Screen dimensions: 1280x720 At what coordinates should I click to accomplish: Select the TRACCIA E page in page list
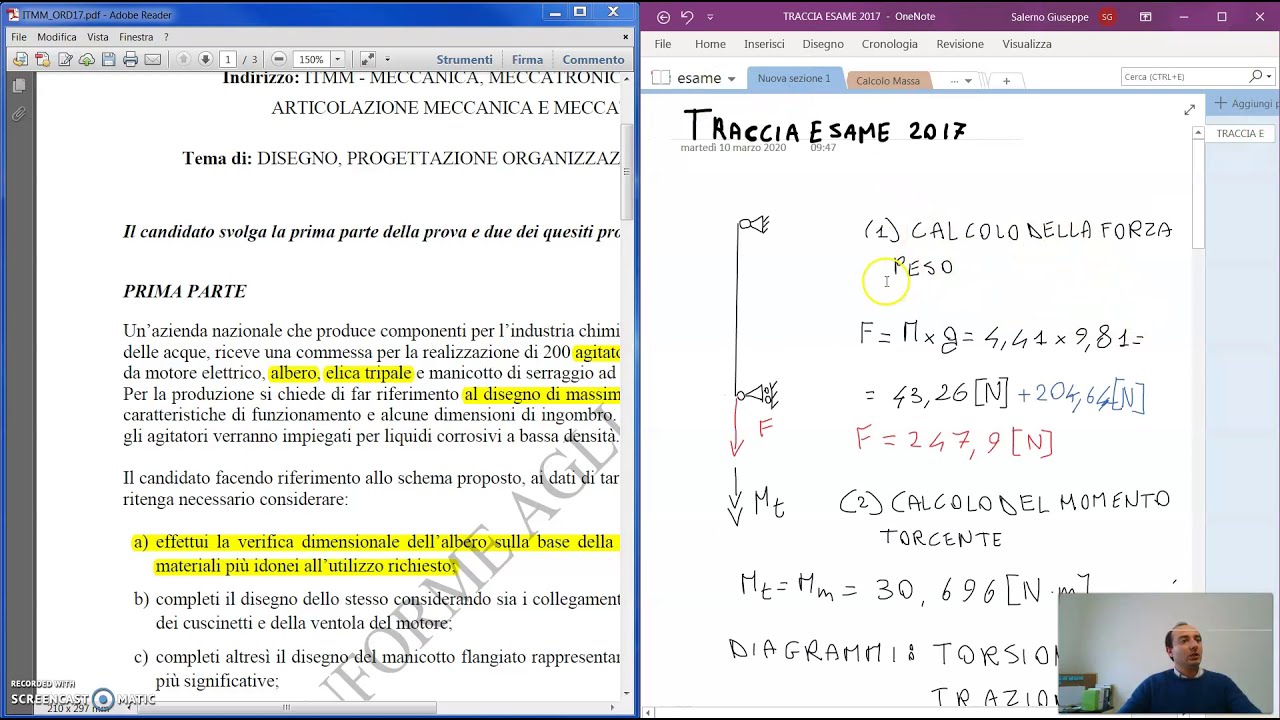1240,133
